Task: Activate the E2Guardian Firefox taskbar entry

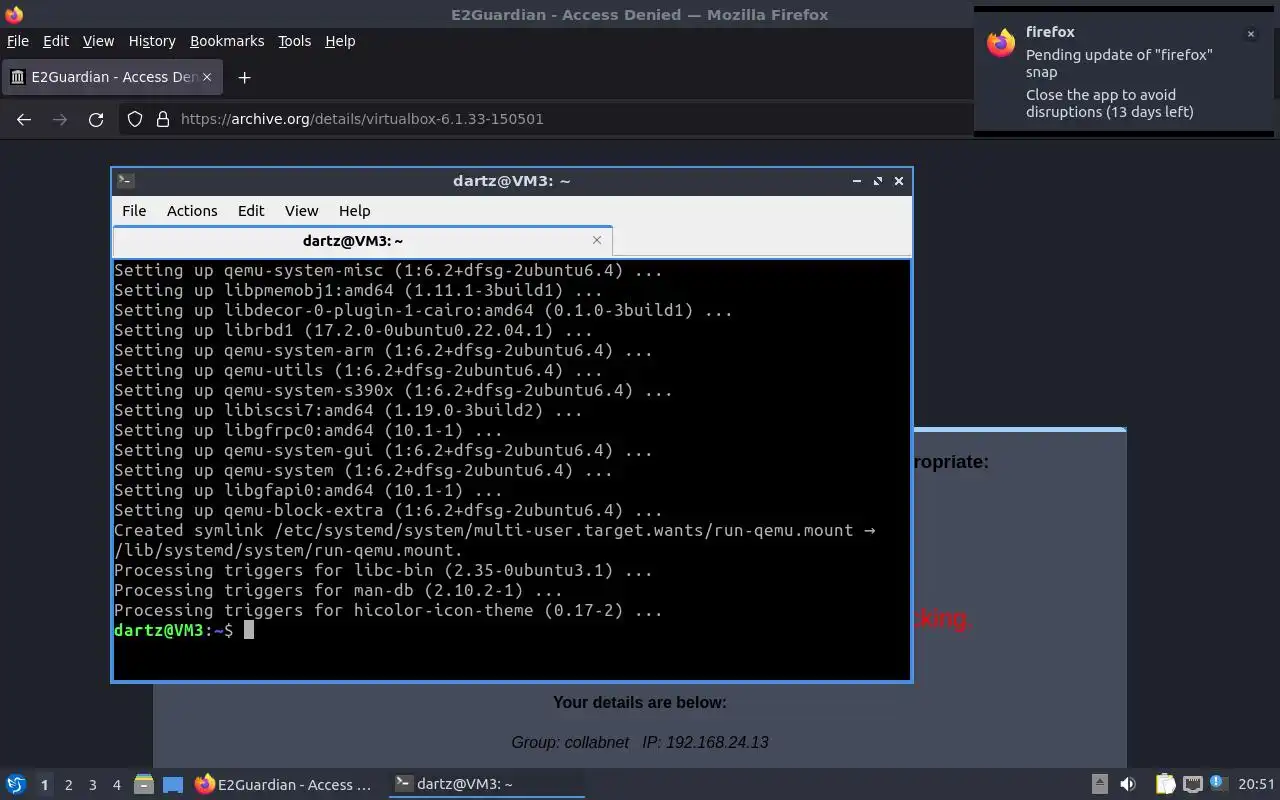Action: point(284,785)
